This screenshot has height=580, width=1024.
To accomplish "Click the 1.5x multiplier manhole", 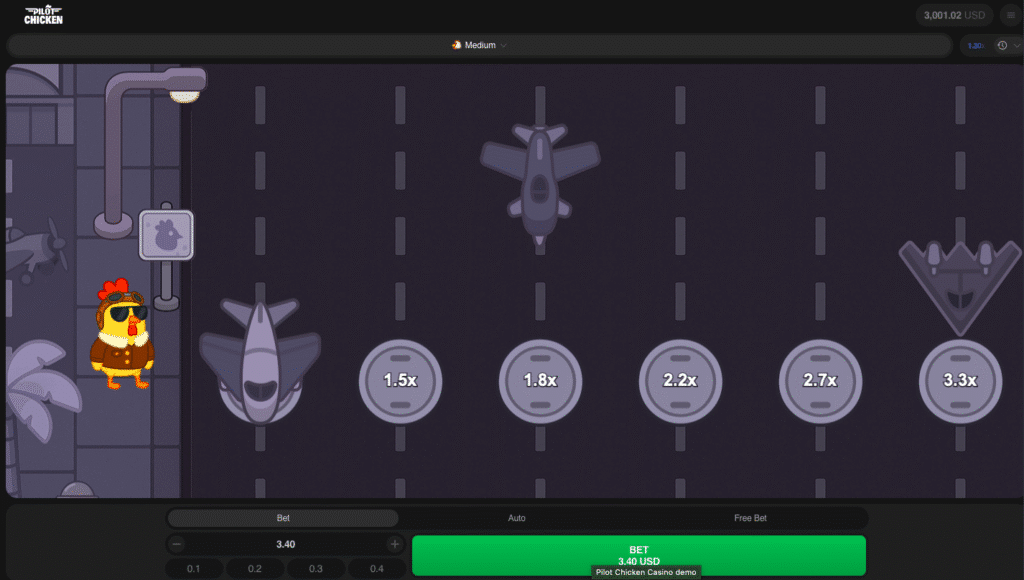I will (x=399, y=380).
